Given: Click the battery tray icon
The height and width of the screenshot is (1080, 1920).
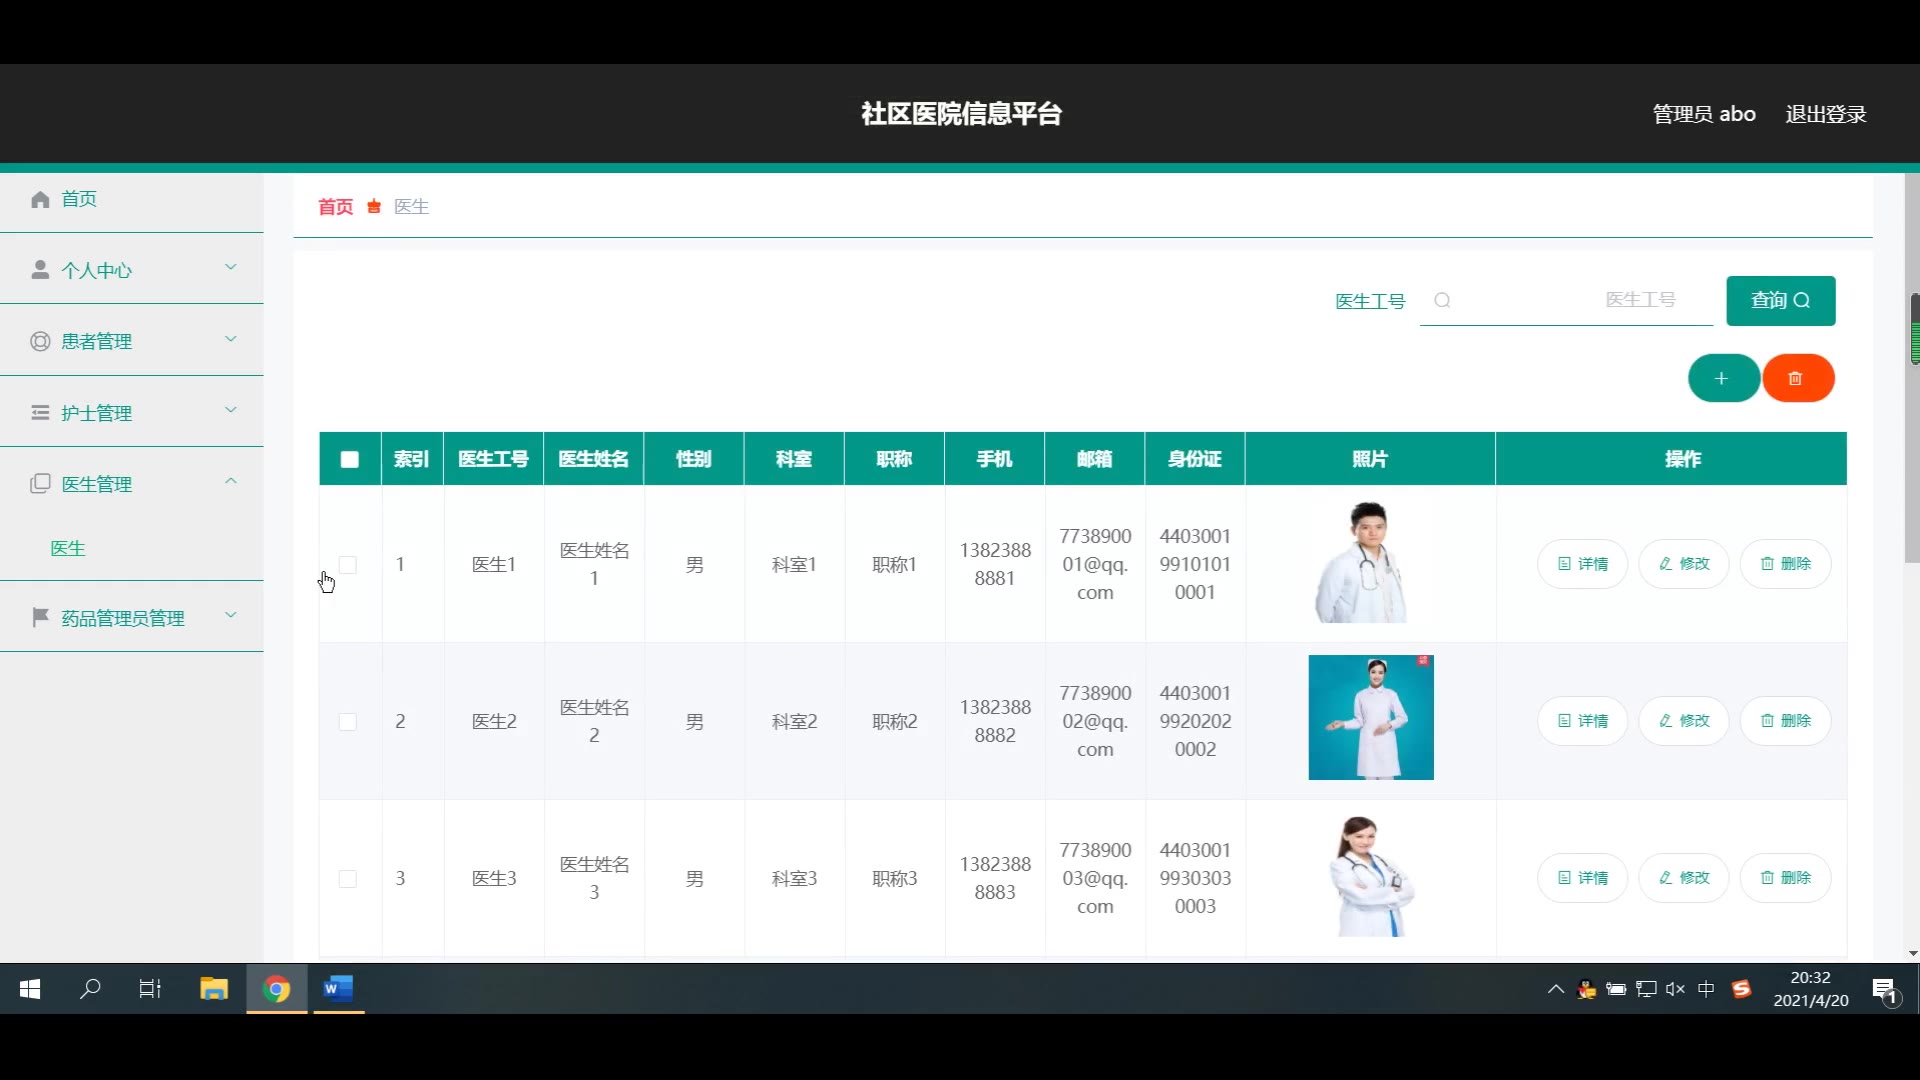Looking at the screenshot, I should point(1616,989).
